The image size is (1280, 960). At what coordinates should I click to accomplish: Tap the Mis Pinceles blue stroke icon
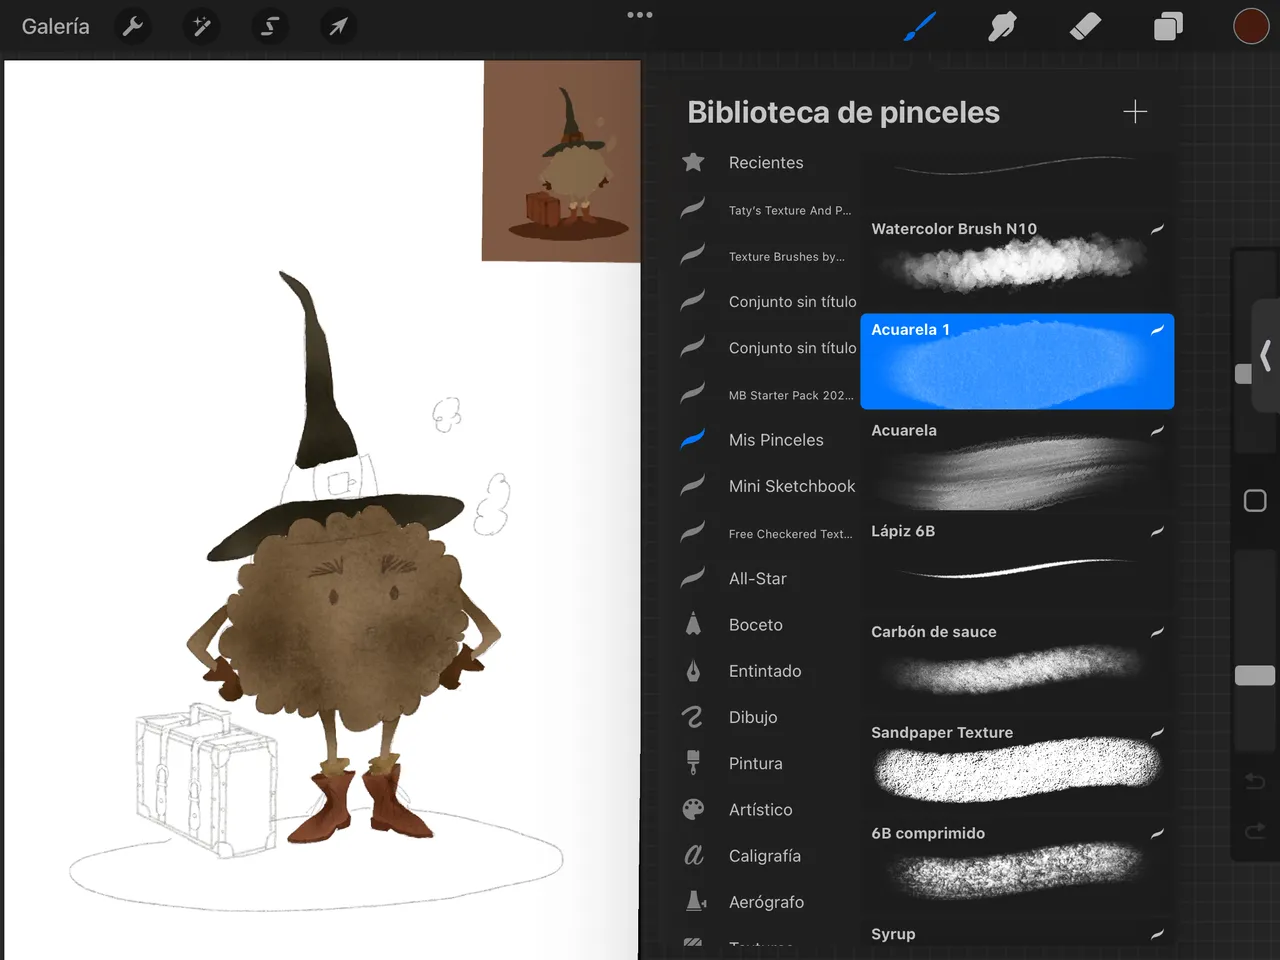coord(693,439)
